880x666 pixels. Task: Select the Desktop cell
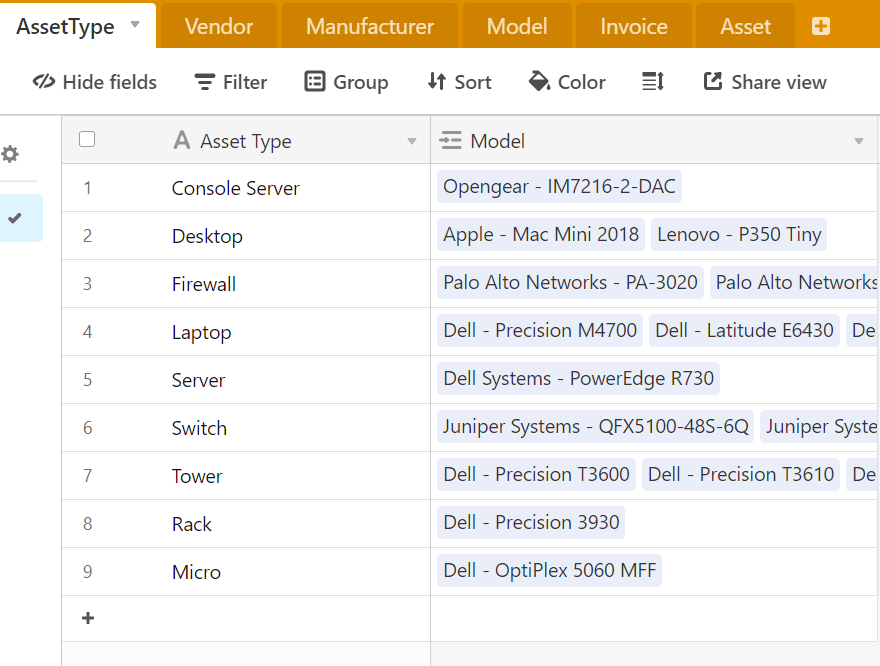246,236
